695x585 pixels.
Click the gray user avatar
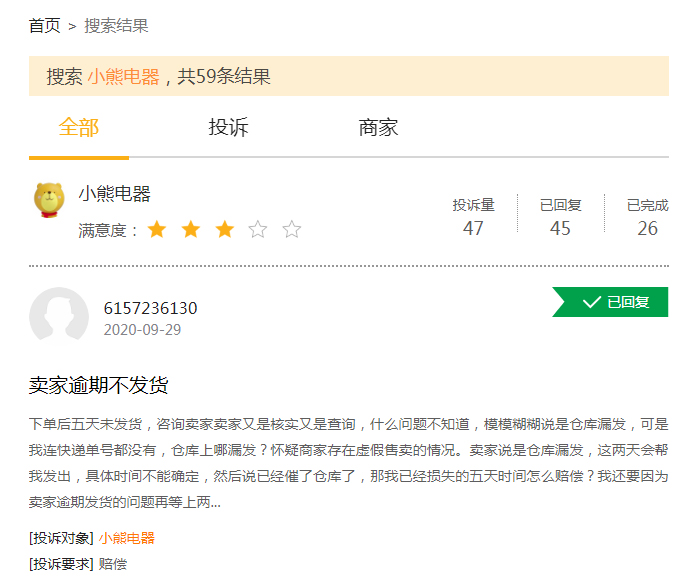pos(59,316)
